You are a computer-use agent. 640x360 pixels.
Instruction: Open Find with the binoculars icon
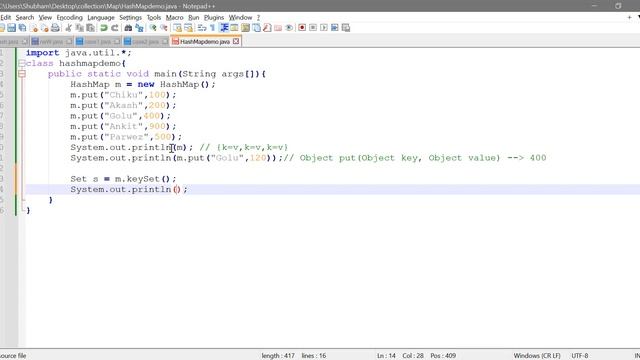pyautogui.click(x=128, y=28)
